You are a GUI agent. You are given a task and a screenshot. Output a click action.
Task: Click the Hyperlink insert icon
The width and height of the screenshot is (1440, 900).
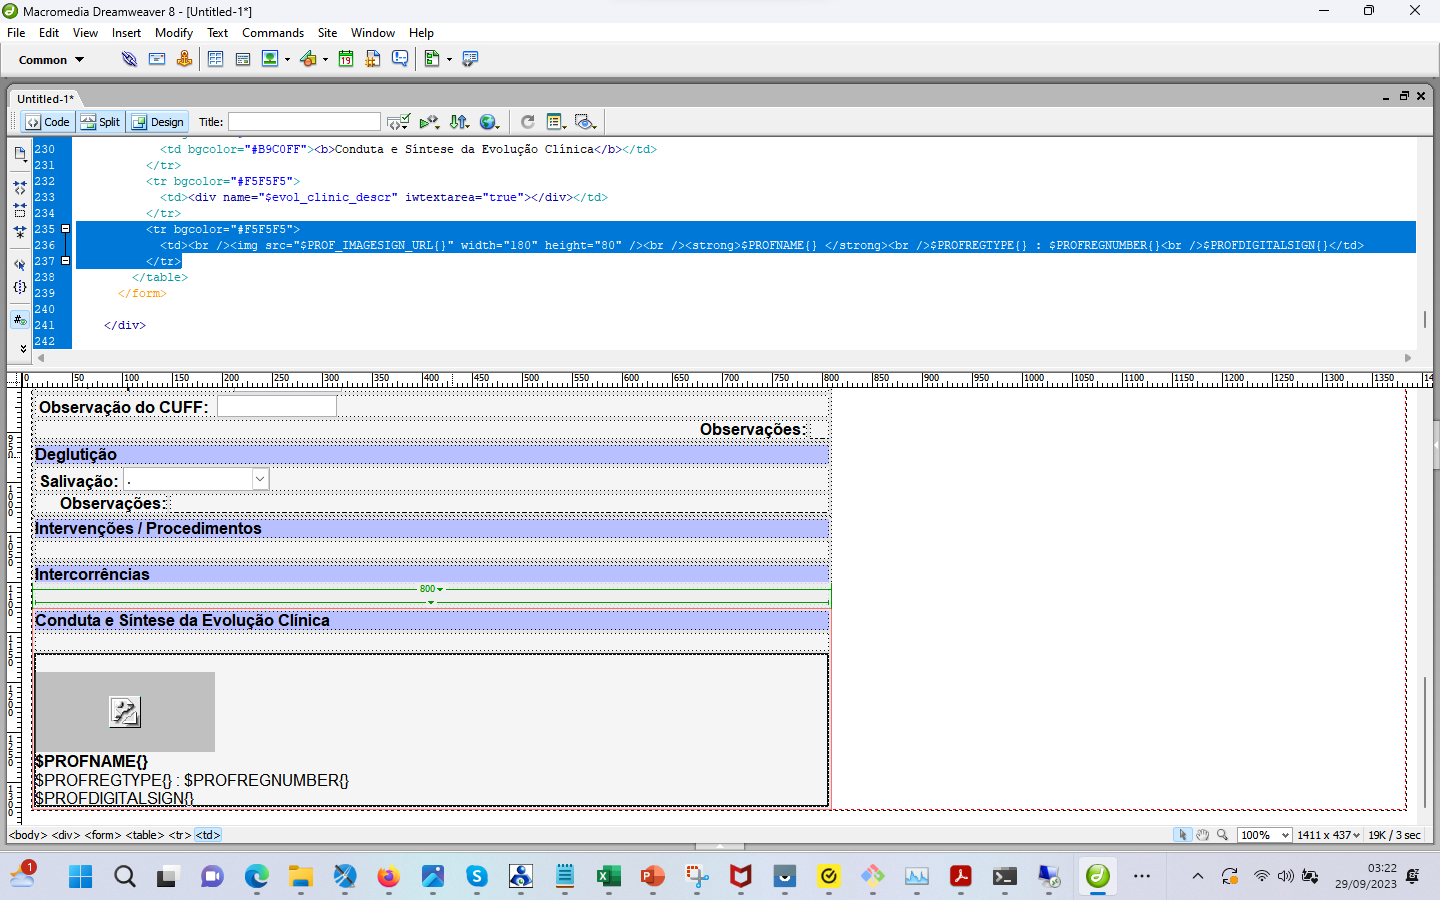pyautogui.click(x=129, y=59)
